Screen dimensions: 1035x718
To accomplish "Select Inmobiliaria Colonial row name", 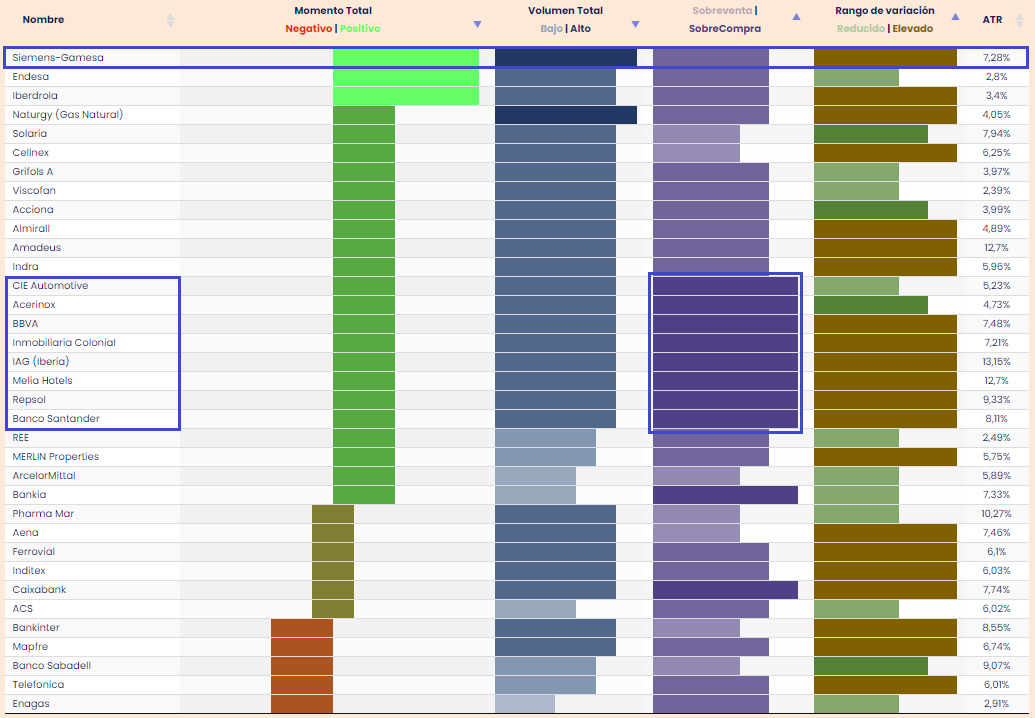I will [64, 343].
